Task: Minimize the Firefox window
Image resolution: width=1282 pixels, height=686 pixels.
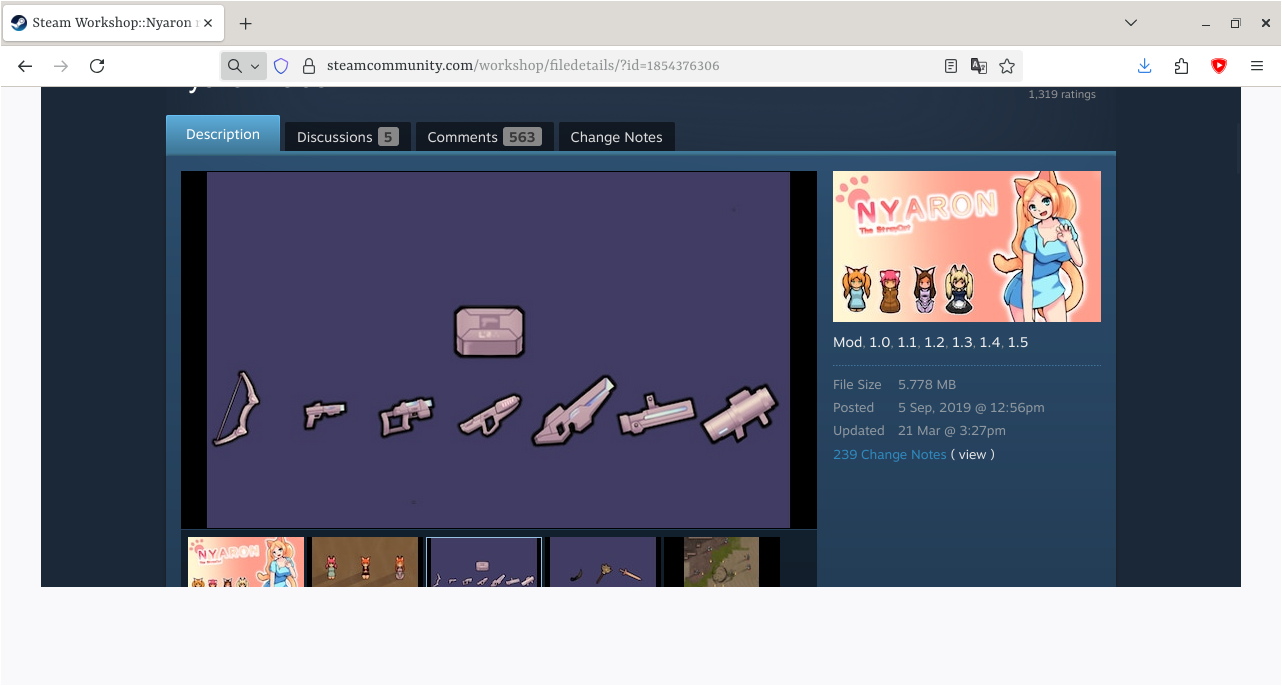Action: 1207,23
